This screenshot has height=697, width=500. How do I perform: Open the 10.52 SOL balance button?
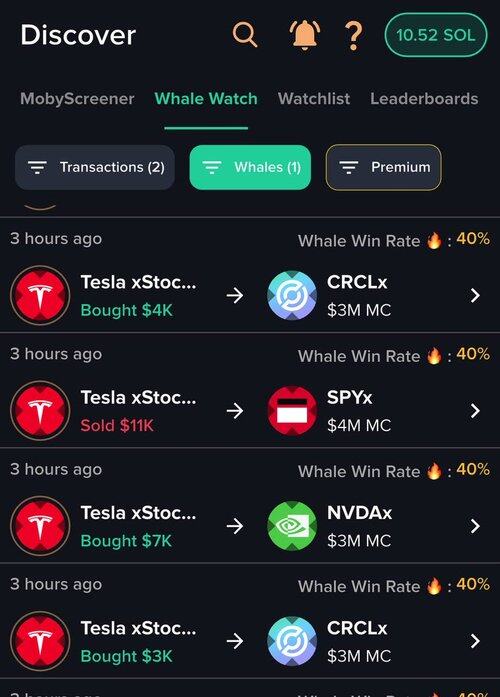coord(436,35)
